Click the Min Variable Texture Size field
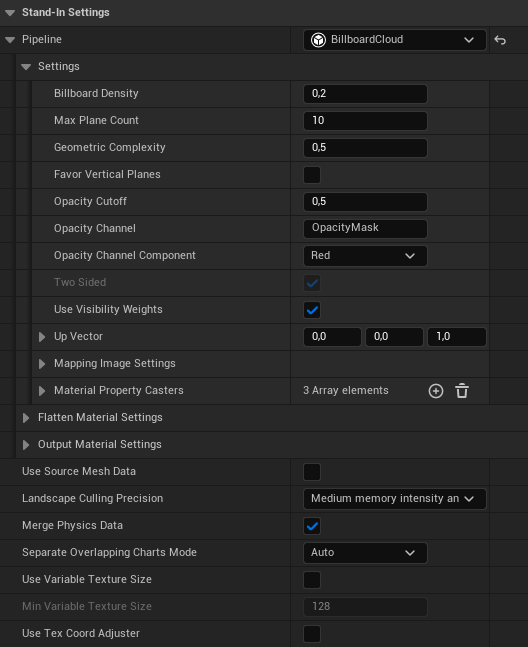Screen dimensions: 528x647 pyautogui.click(x=365, y=607)
